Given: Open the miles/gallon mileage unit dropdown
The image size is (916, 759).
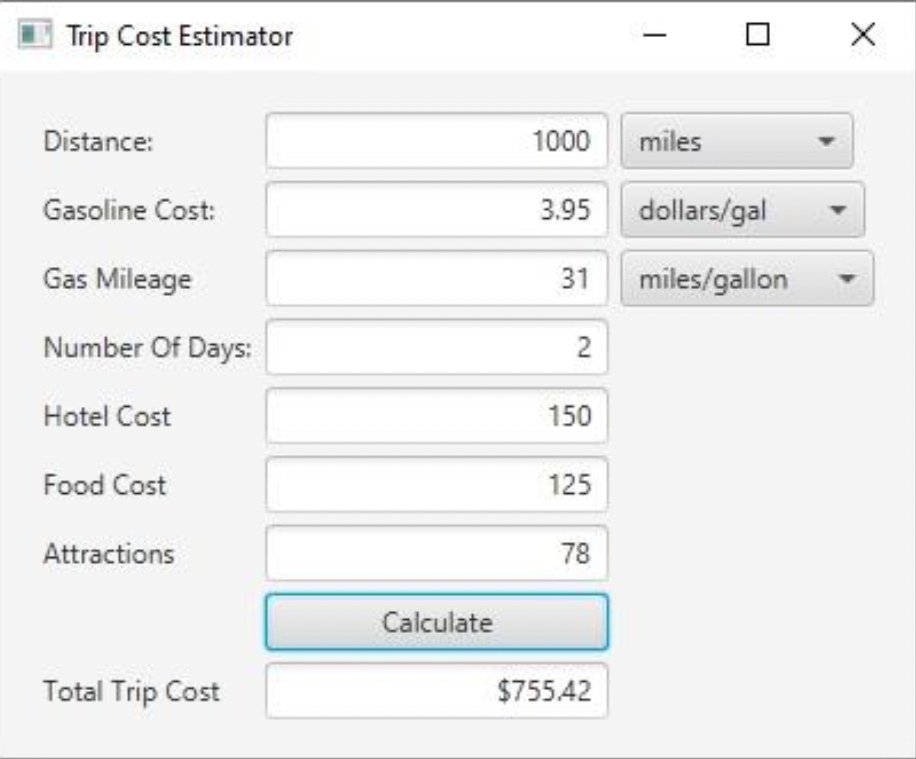Looking at the screenshot, I should point(747,278).
